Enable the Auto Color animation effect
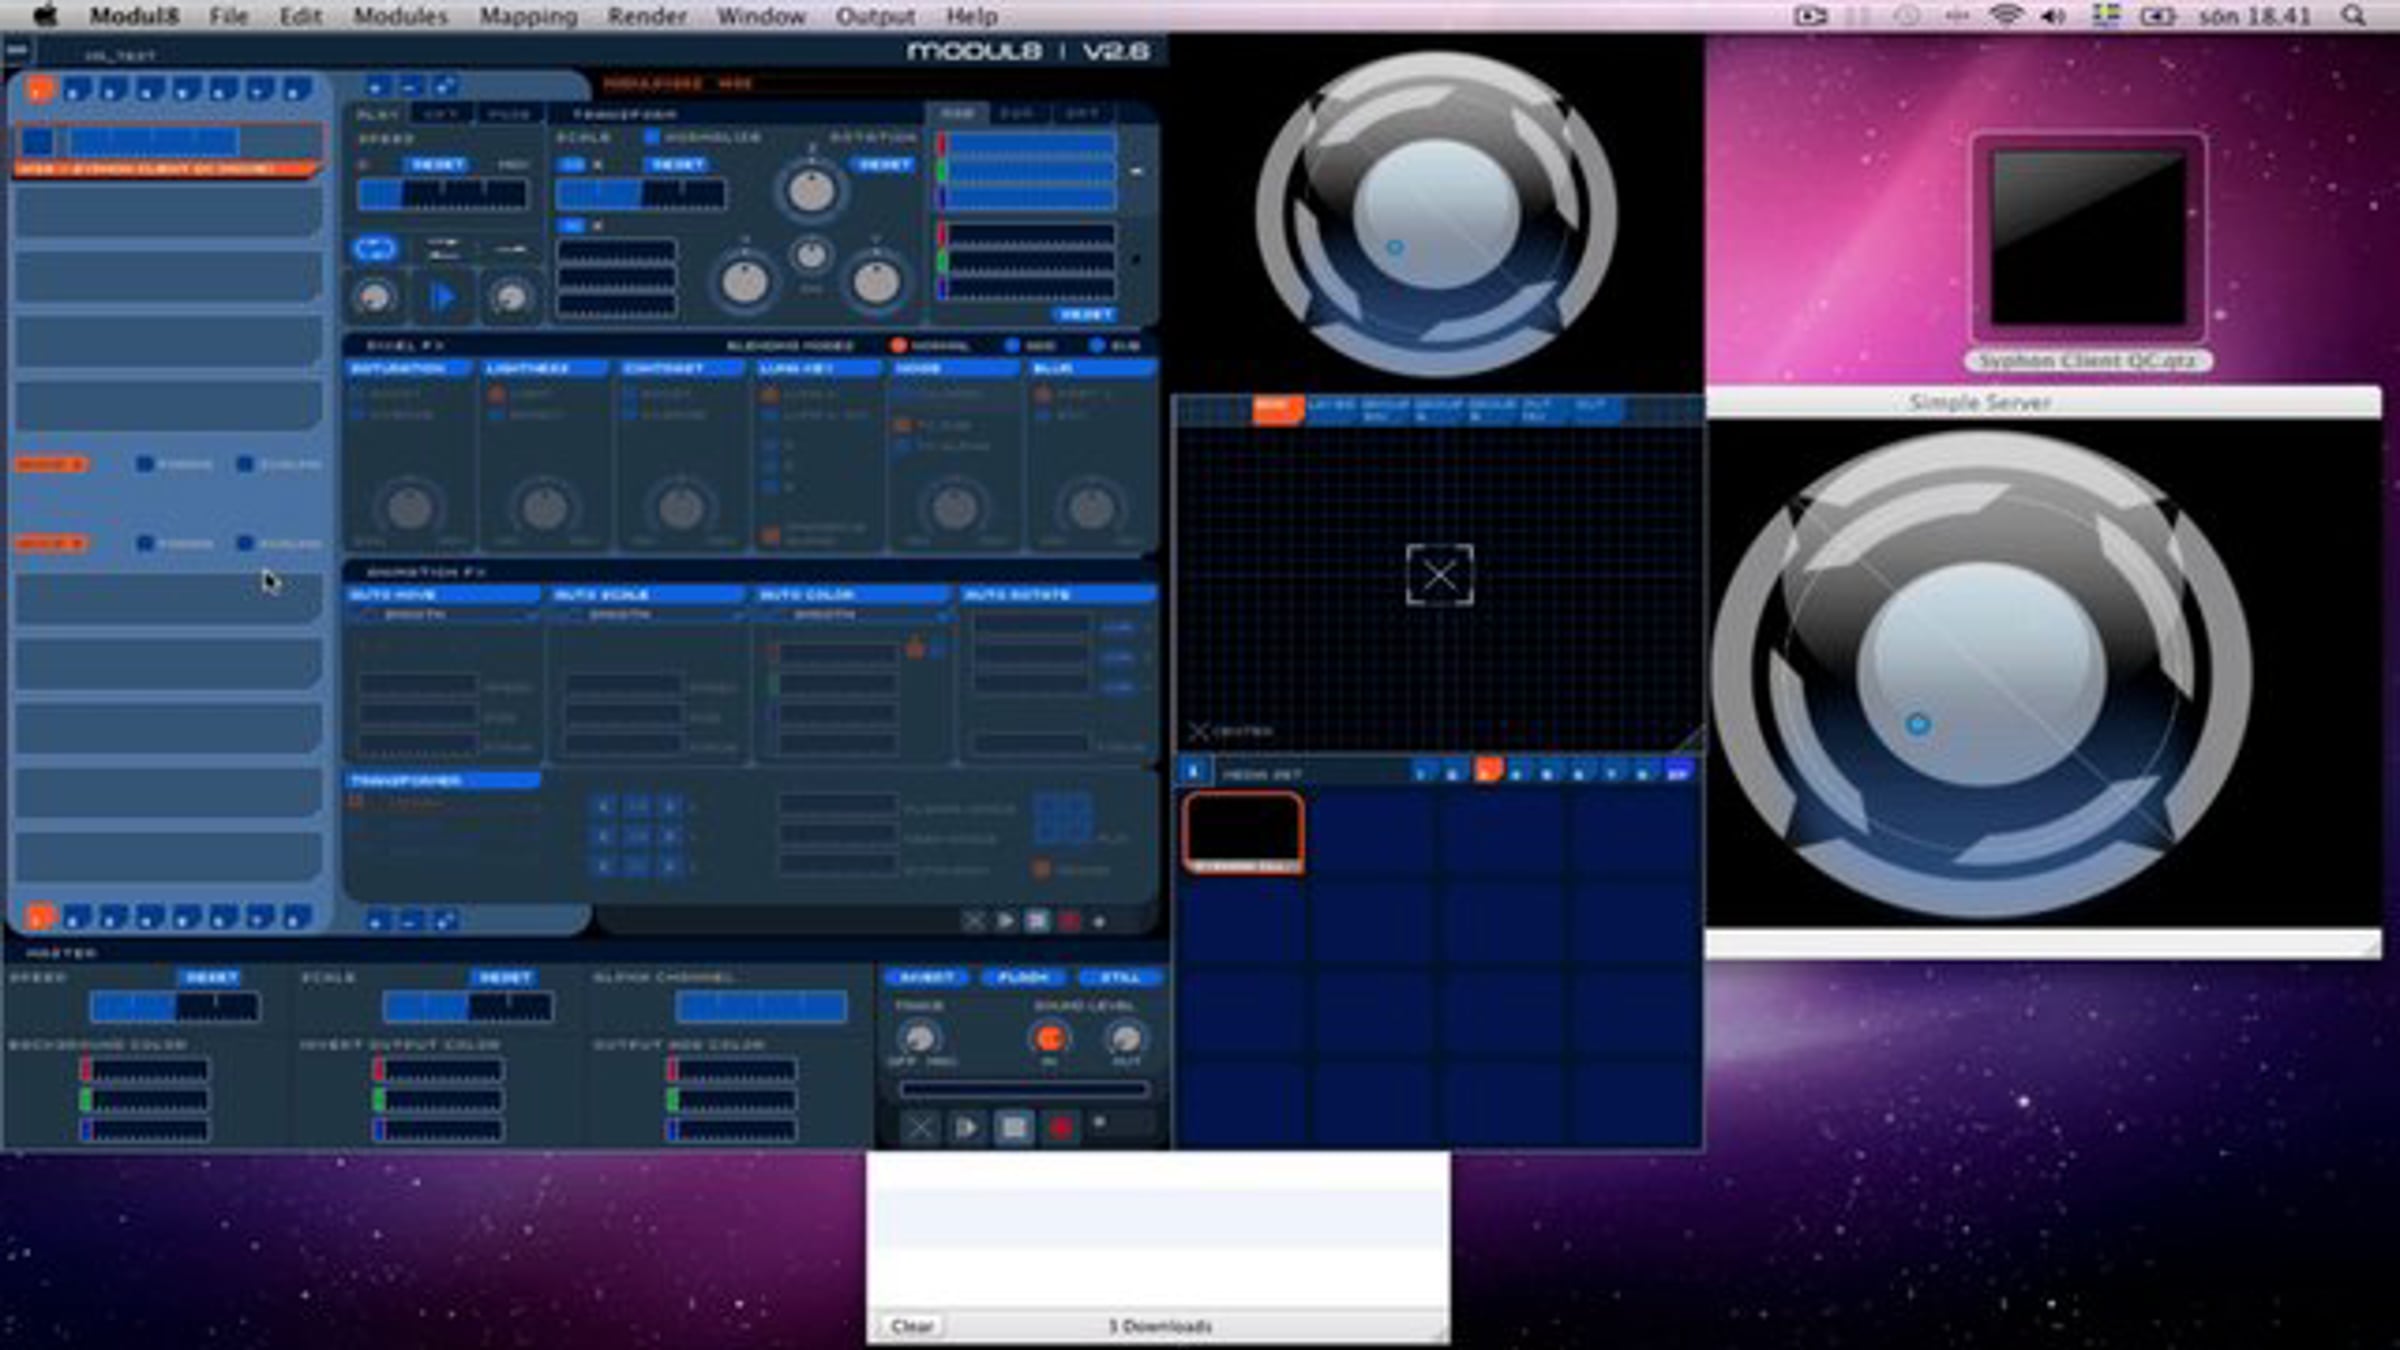The height and width of the screenshot is (1350, 2400). pyautogui.click(x=854, y=595)
